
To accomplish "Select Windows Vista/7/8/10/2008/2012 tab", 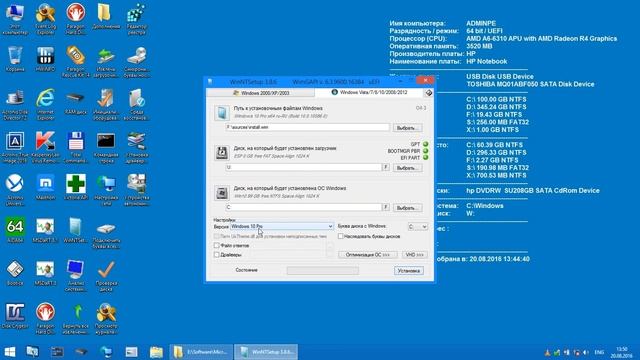I will [369, 93].
